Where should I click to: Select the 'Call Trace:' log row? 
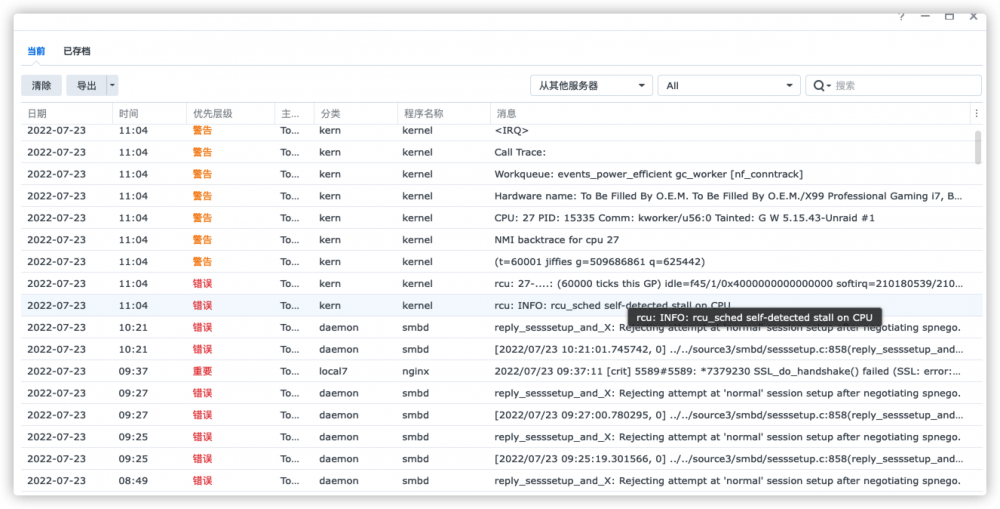(501, 152)
